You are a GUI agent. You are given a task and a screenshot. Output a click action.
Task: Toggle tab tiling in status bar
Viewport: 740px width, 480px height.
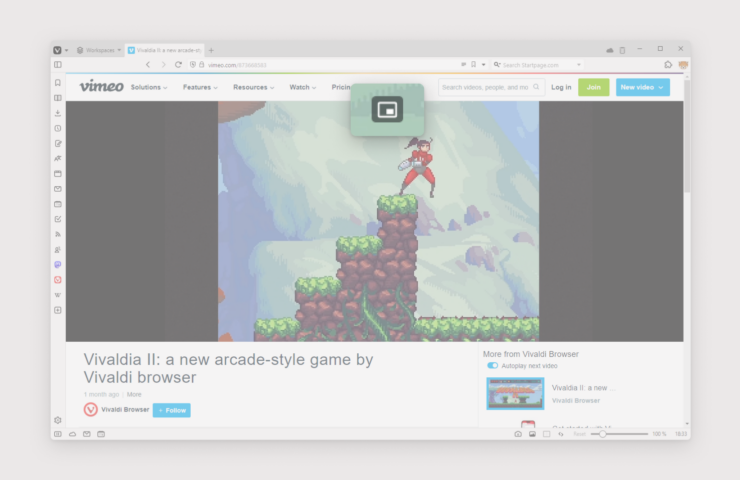click(x=547, y=434)
